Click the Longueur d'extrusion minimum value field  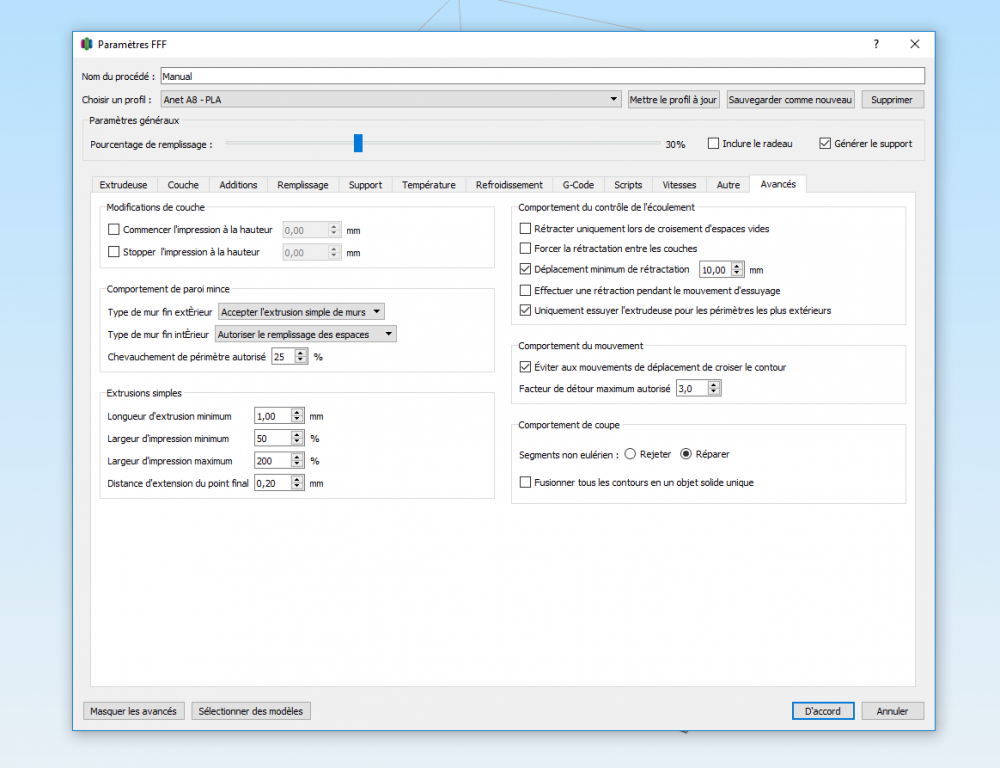coord(272,416)
